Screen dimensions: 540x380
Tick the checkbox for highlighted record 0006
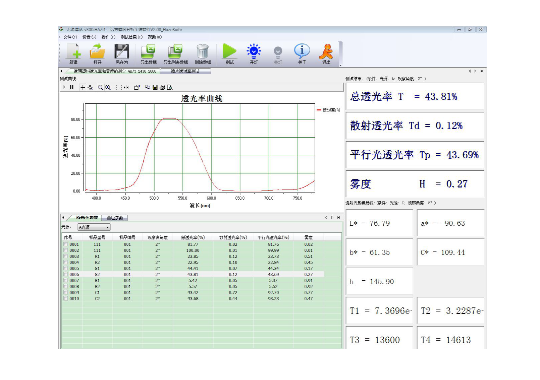[65, 275]
